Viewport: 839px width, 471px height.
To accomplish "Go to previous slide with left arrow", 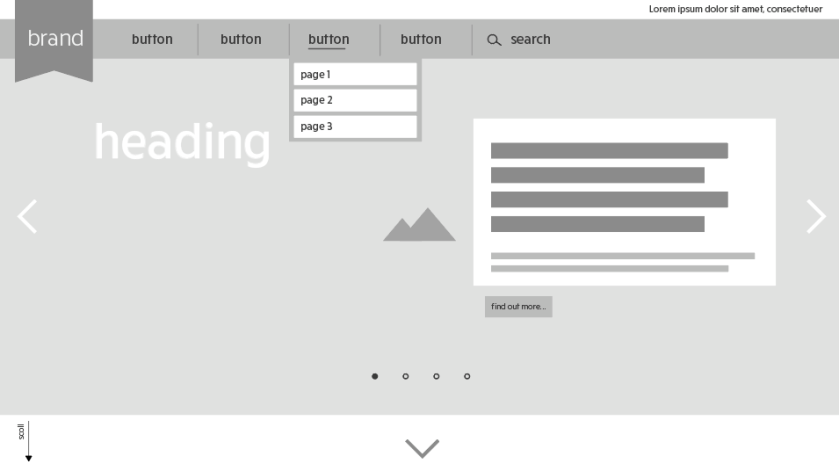I will (27, 217).
